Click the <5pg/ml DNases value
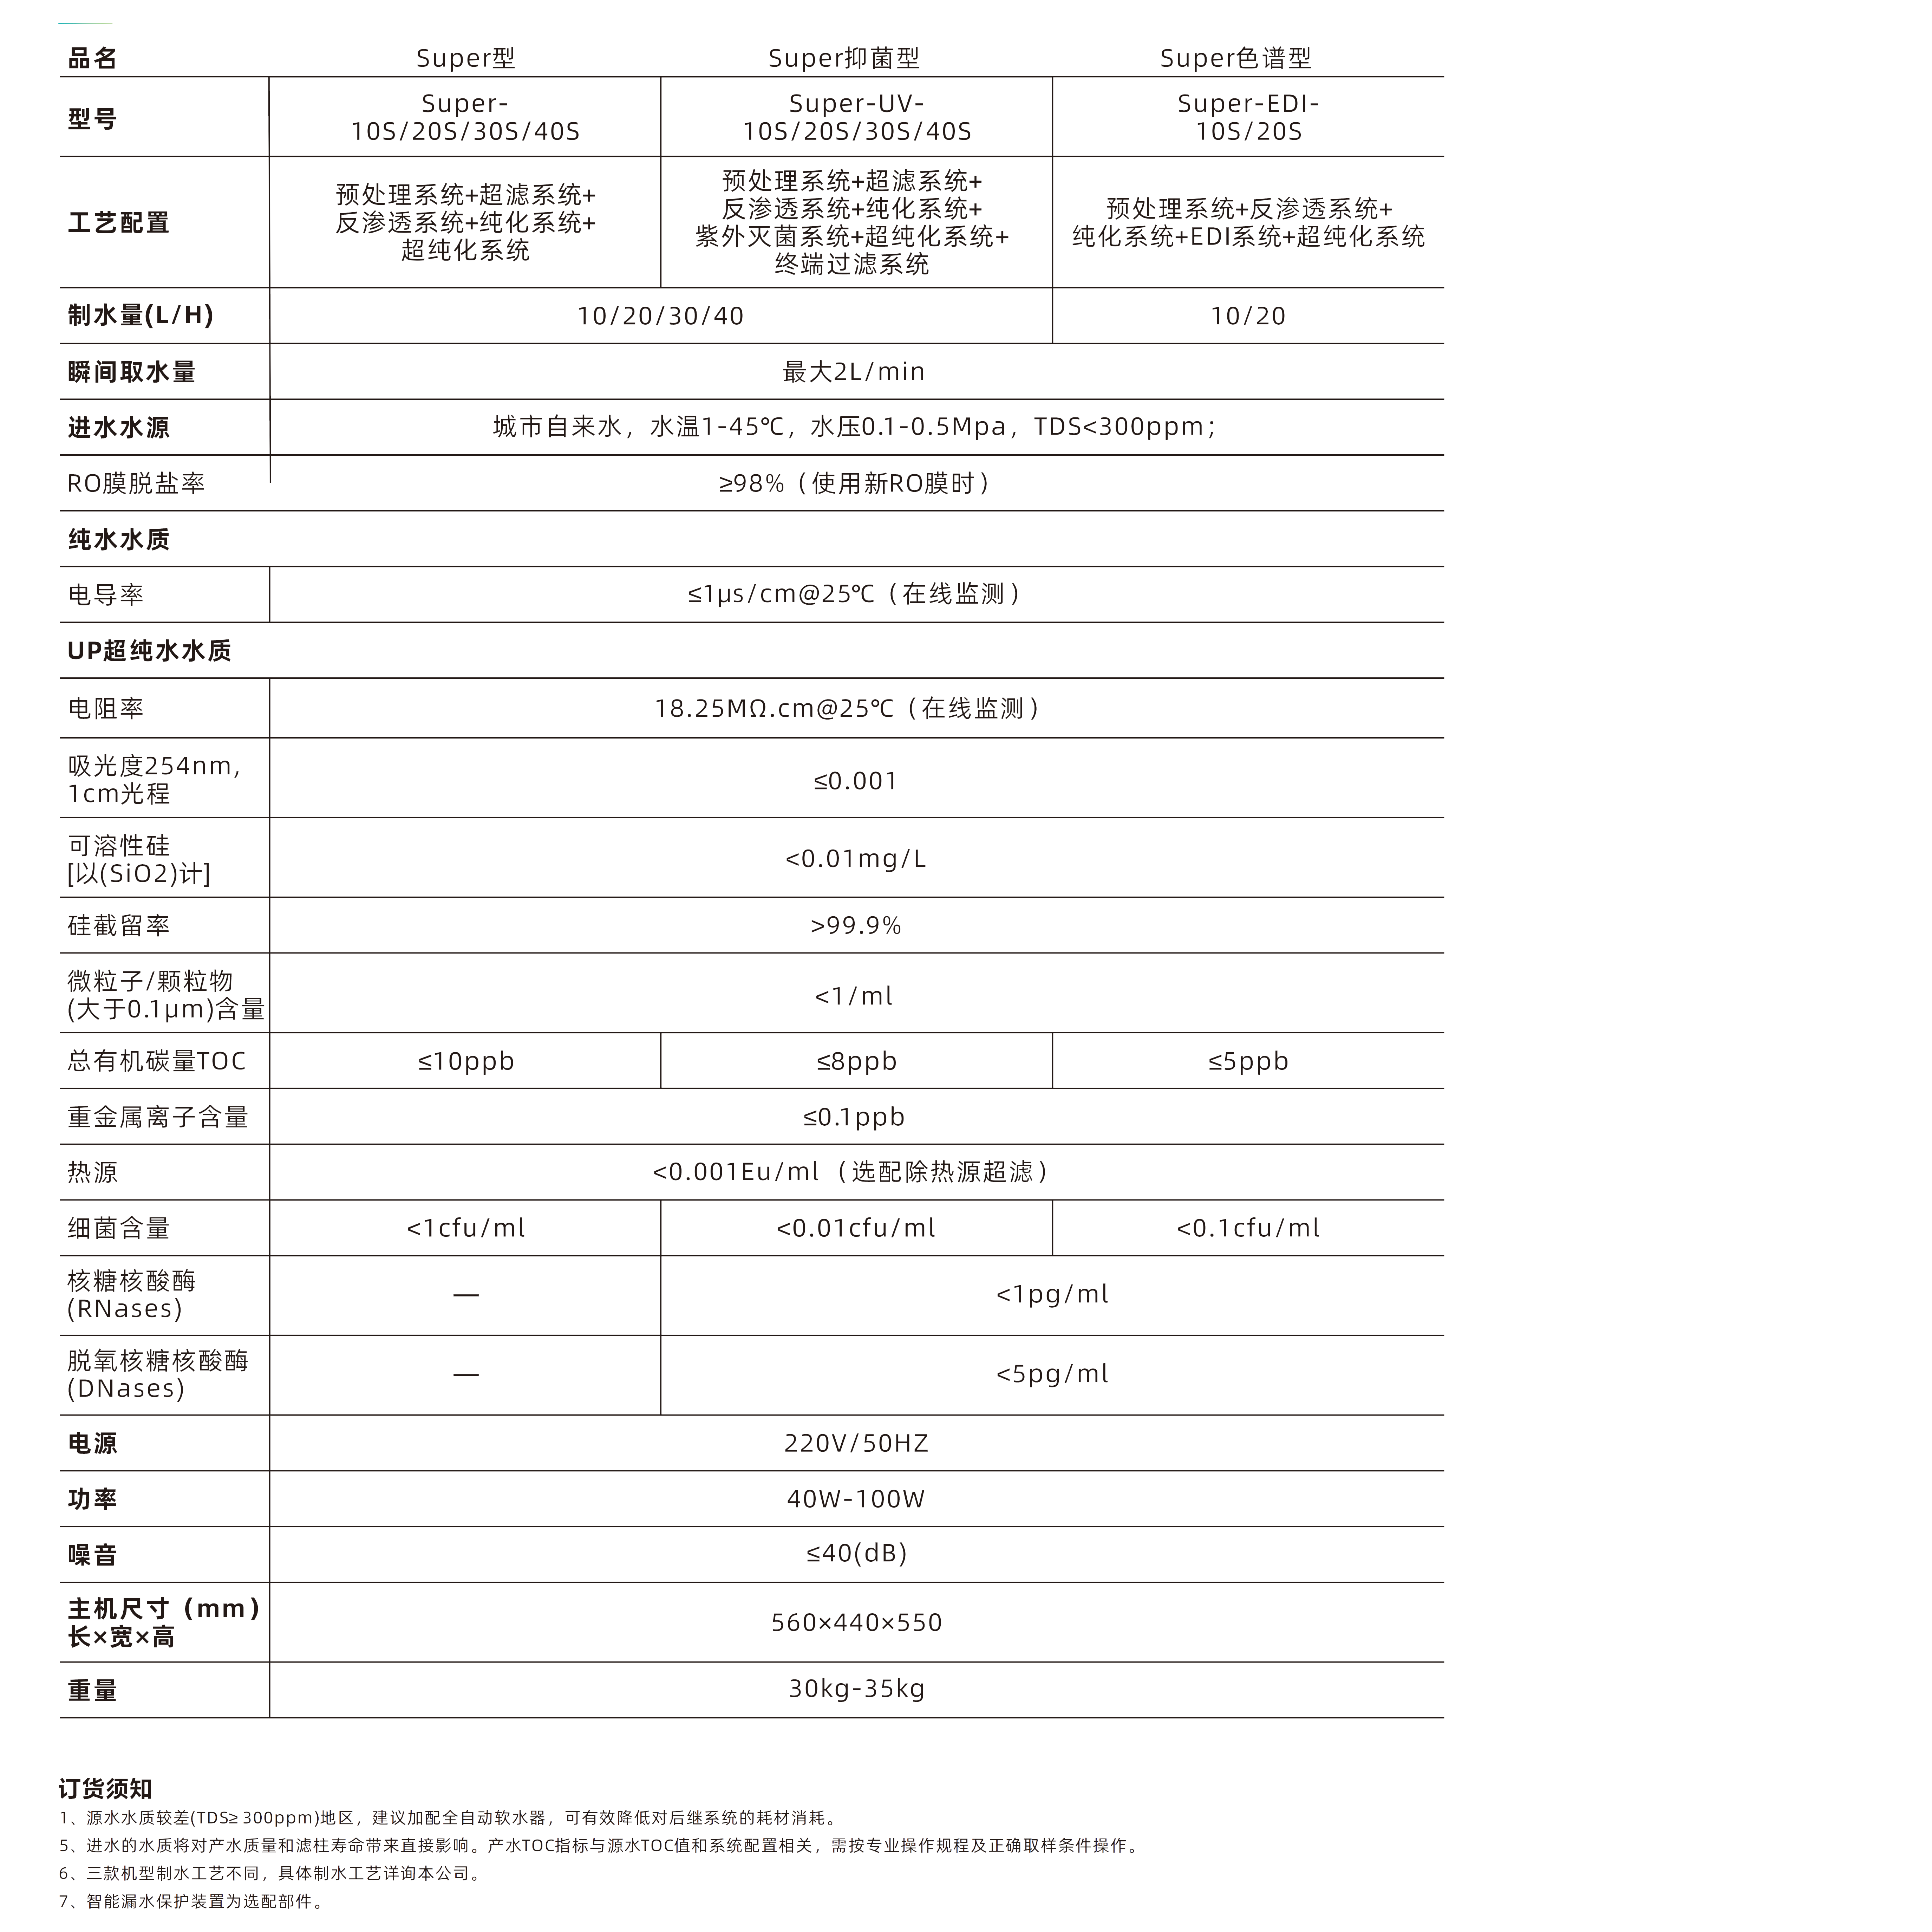1932x1932 pixels. click(x=1052, y=1374)
